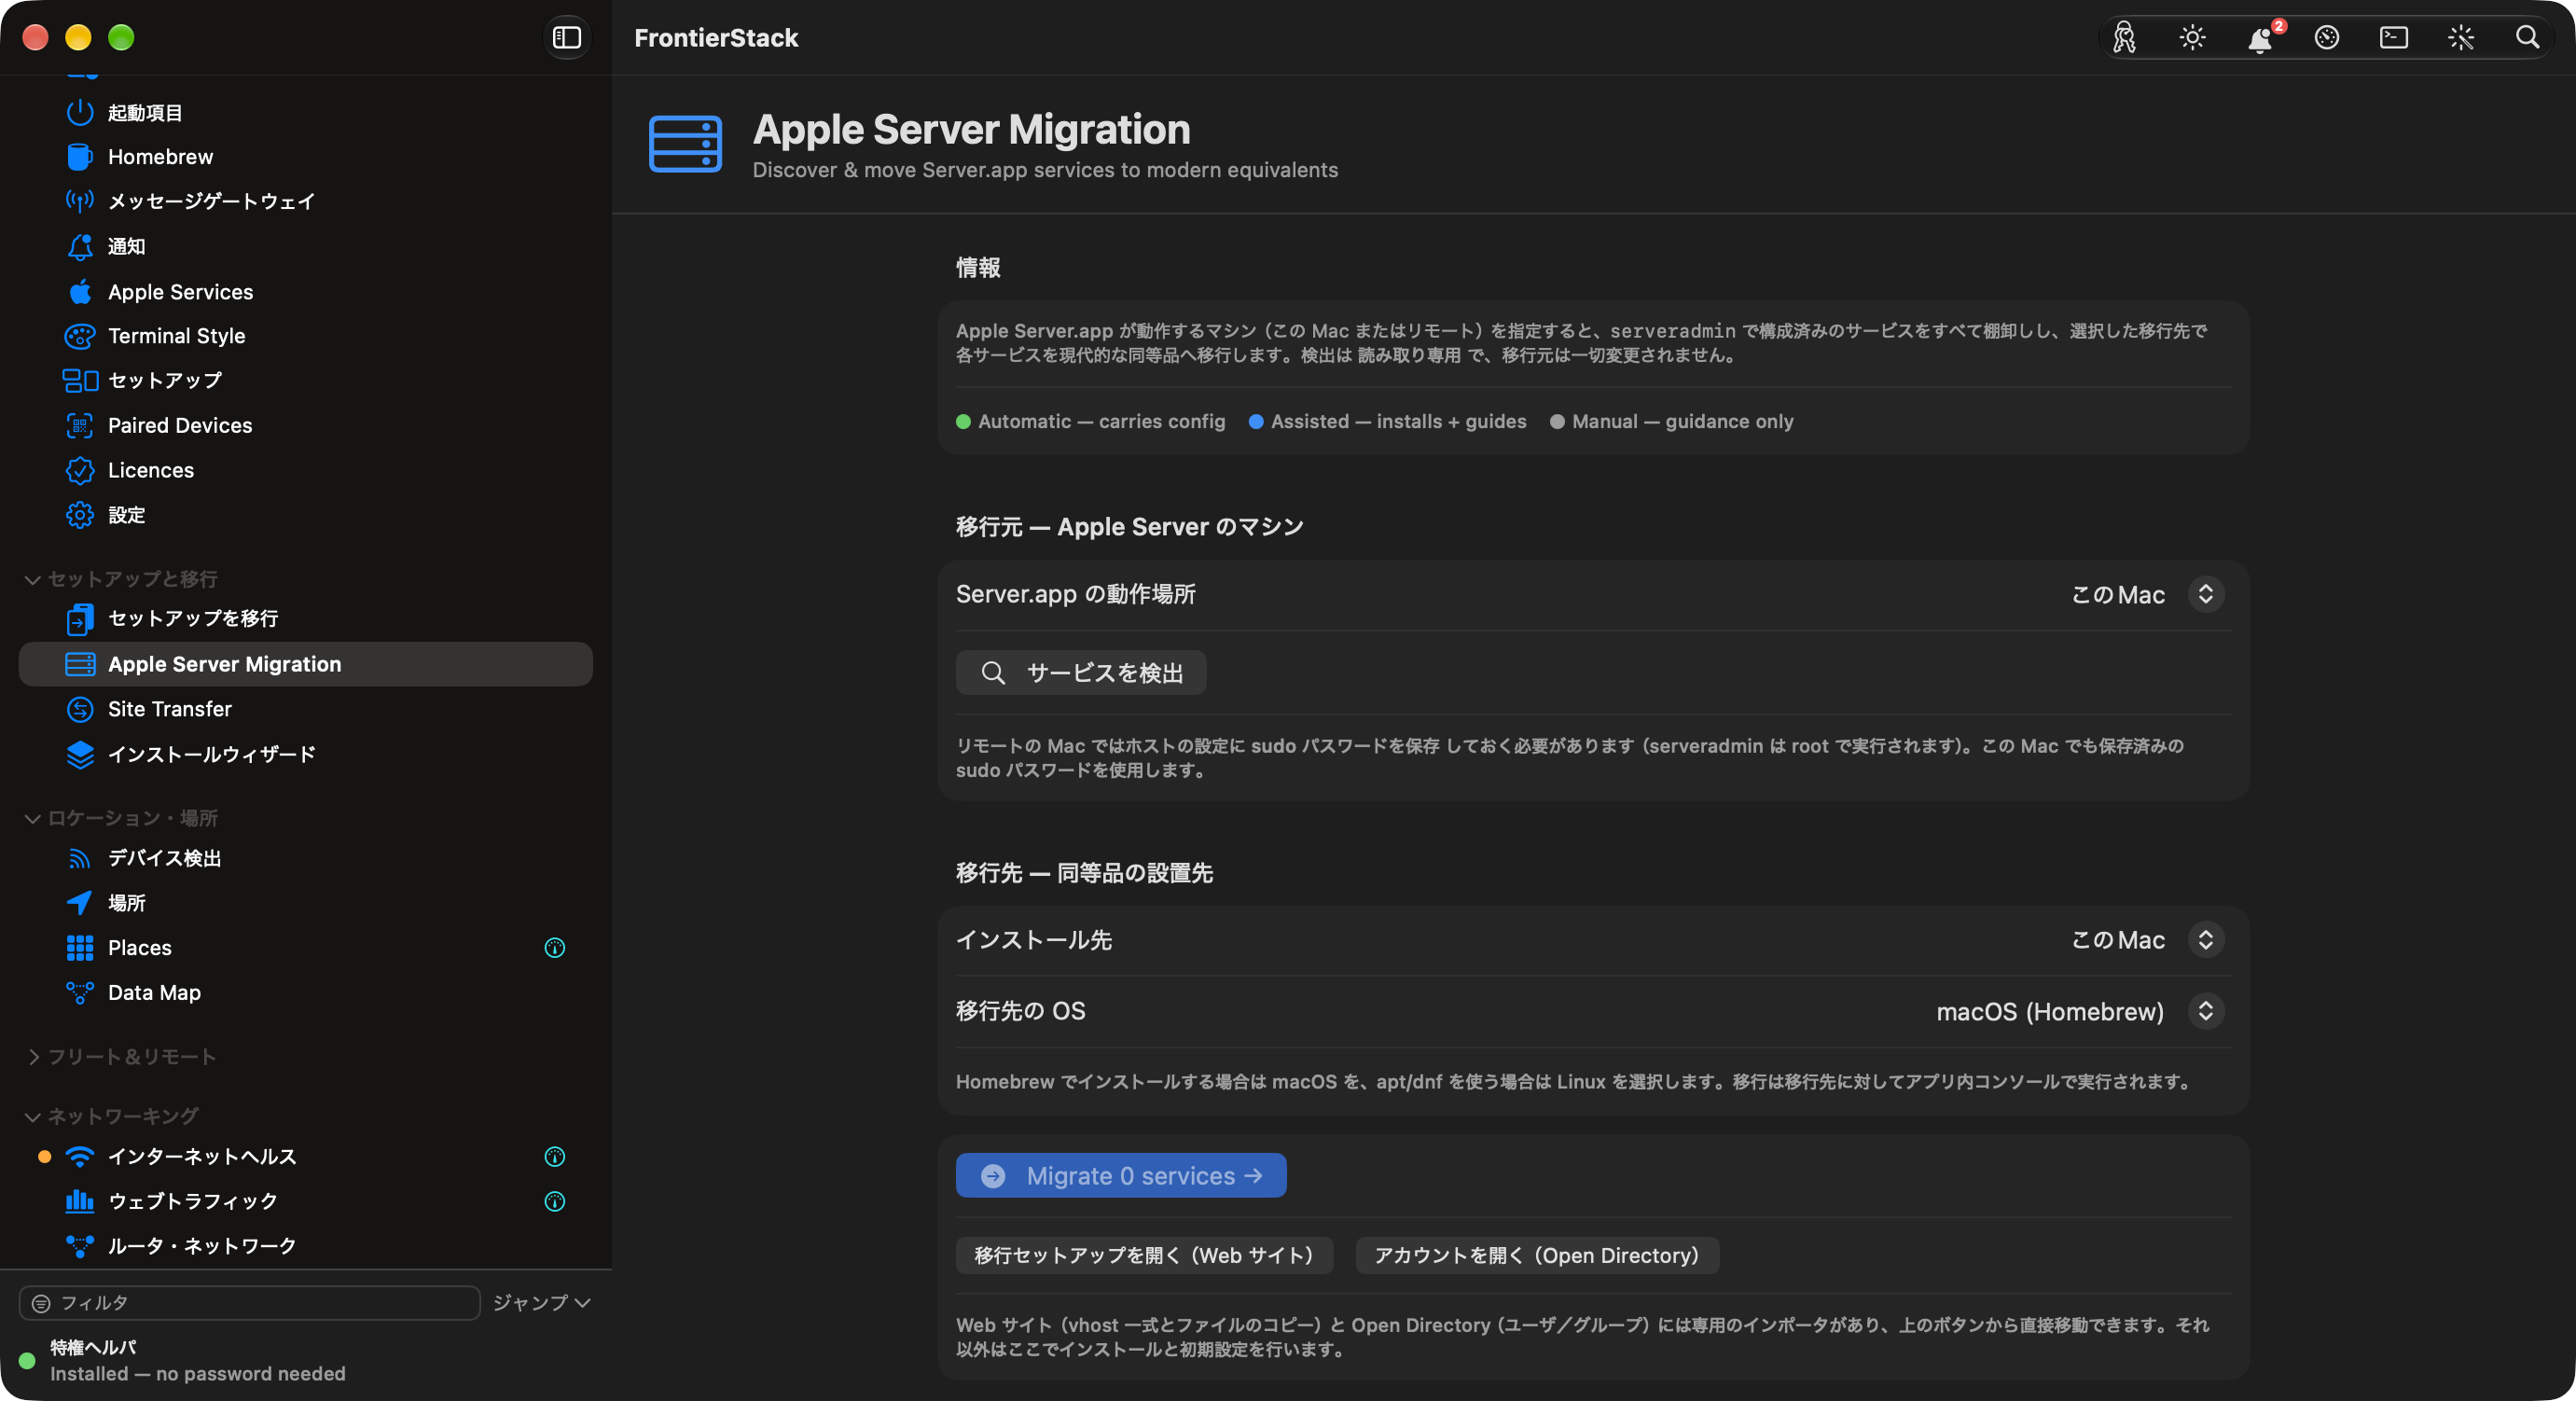Click info icon beside インターネットヘルス
Screen dimensions: 2576x1401
point(555,1156)
